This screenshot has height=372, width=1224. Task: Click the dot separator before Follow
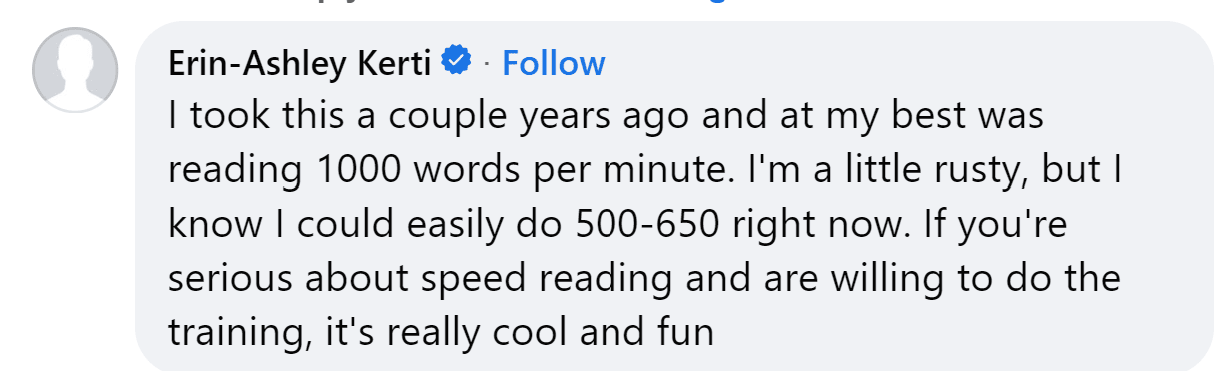[x=487, y=64]
